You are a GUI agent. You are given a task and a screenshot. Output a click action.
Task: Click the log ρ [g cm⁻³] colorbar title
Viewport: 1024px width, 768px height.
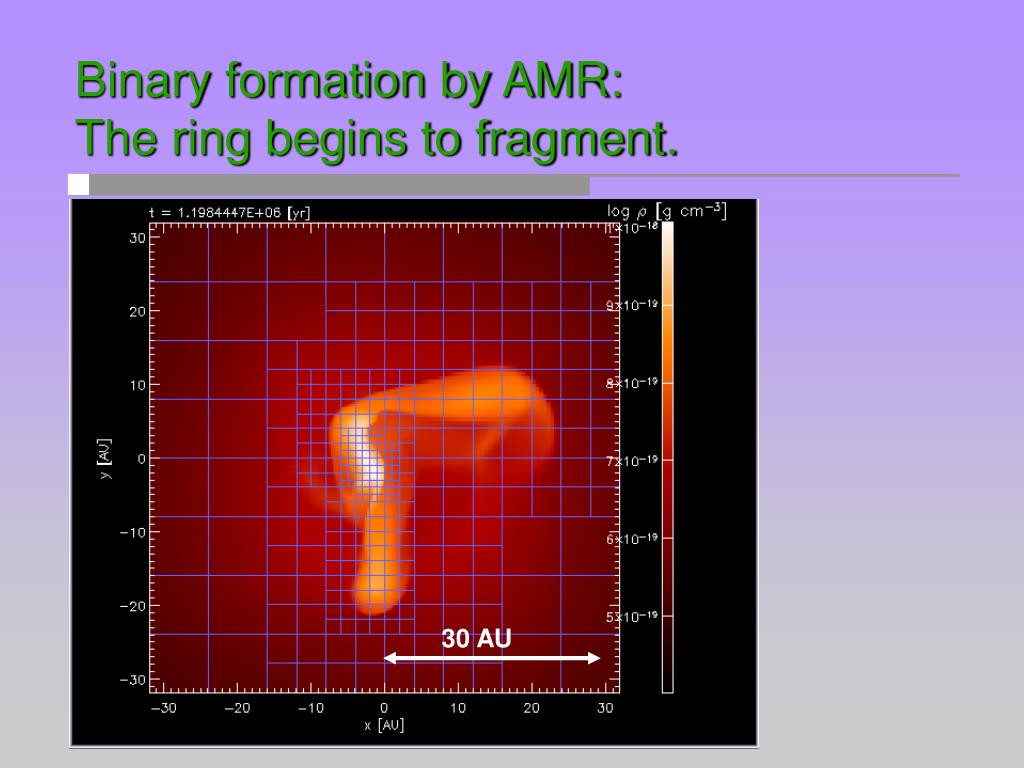point(666,211)
